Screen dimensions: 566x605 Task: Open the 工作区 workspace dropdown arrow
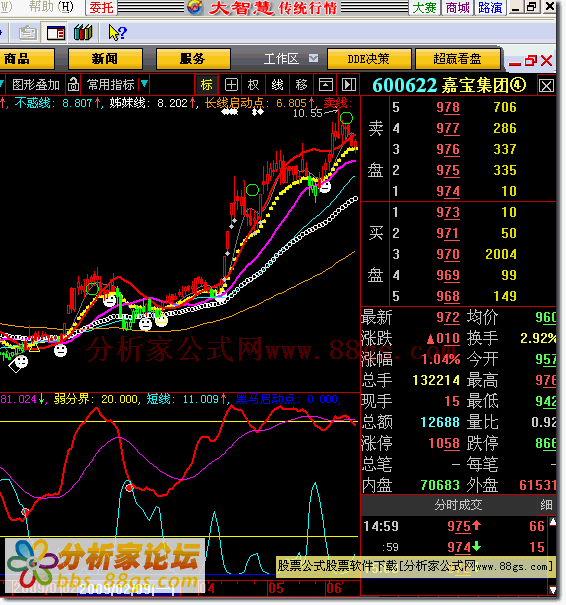point(314,58)
